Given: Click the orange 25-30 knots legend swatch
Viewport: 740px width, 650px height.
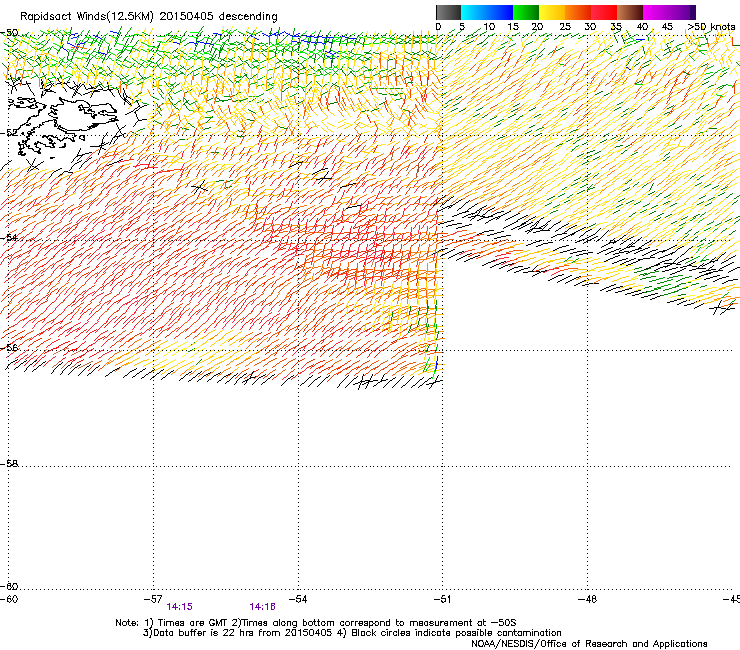Looking at the screenshot, I should [578, 12].
